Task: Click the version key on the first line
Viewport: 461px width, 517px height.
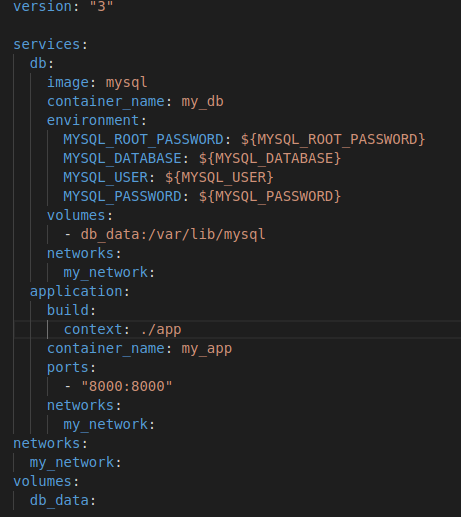Action: tap(42, 6)
